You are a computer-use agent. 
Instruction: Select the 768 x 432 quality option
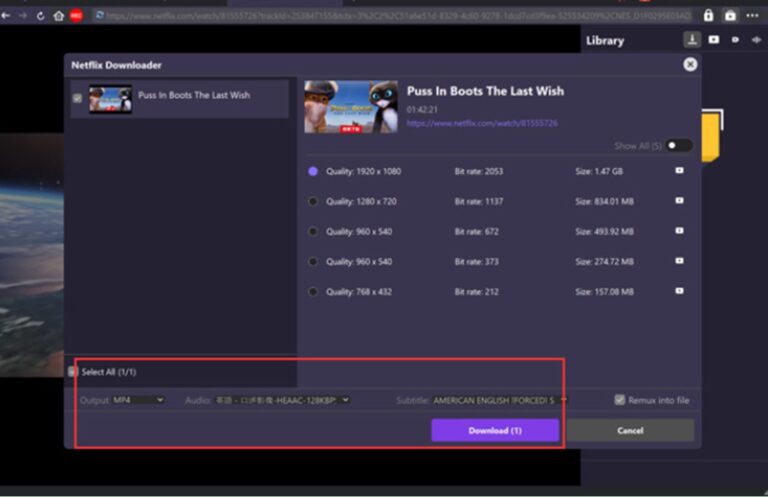[313, 292]
